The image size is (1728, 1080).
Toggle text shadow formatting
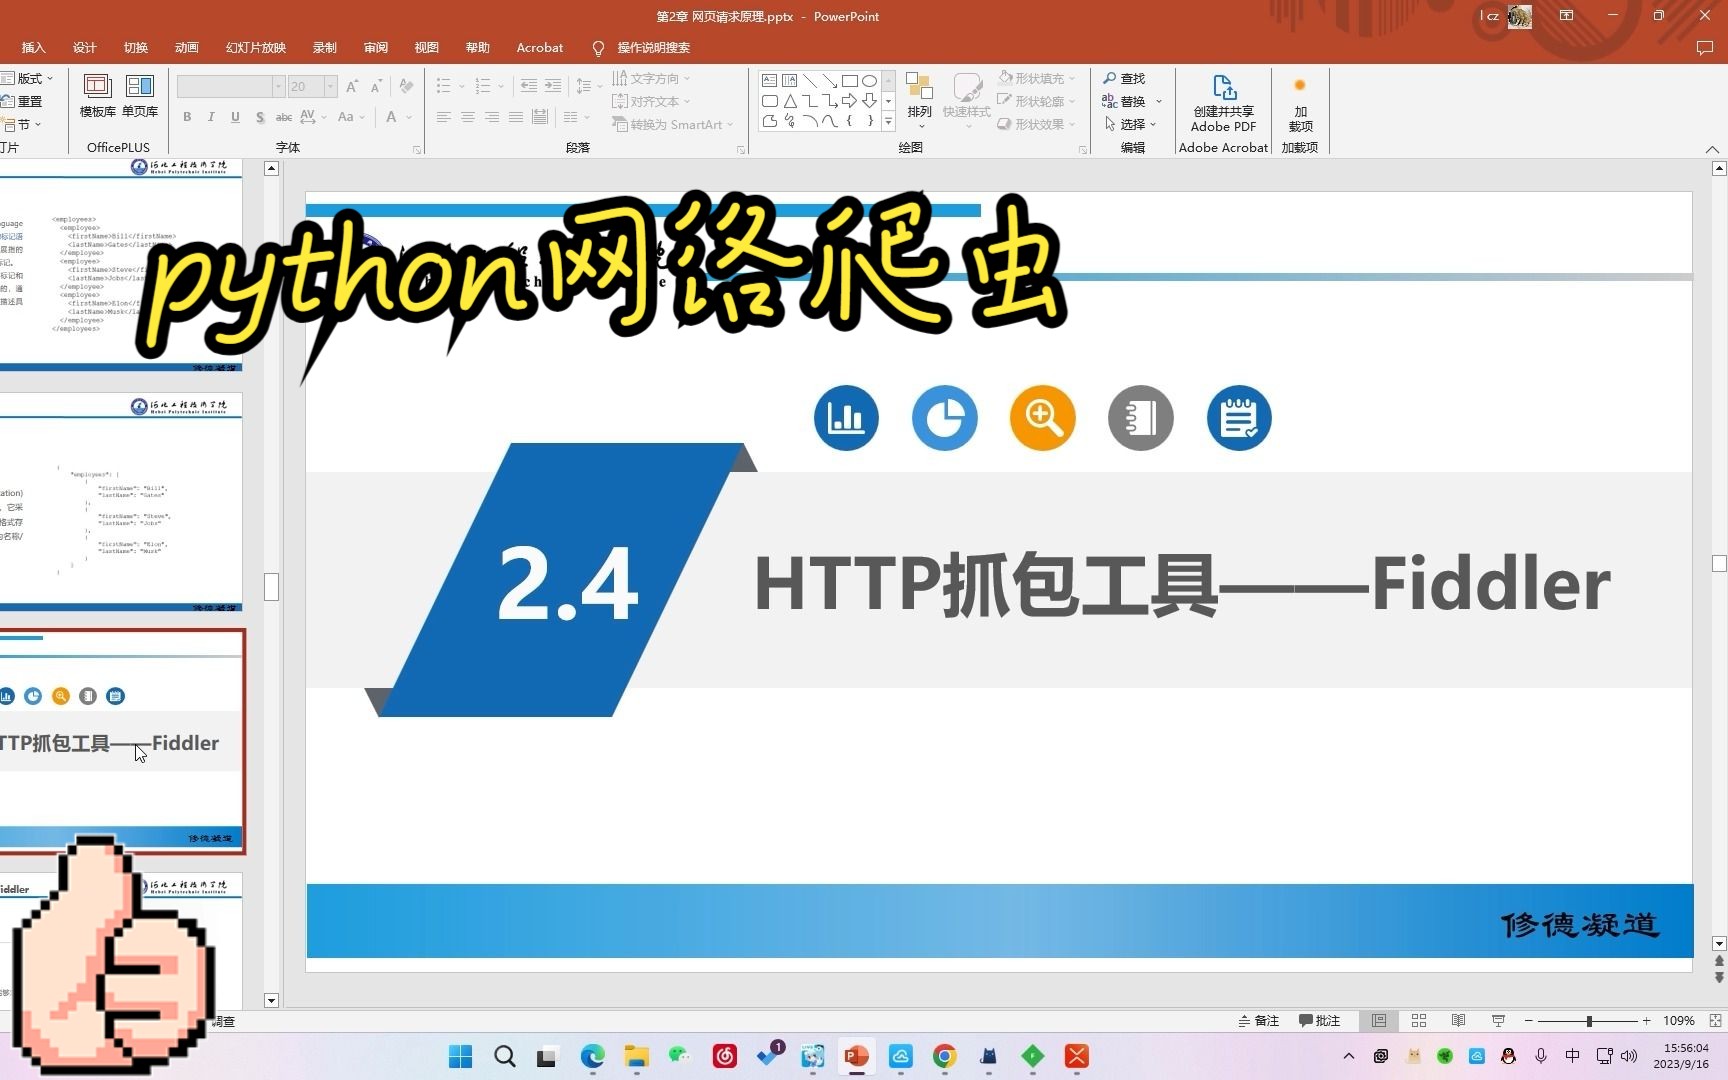click(260, 117)
